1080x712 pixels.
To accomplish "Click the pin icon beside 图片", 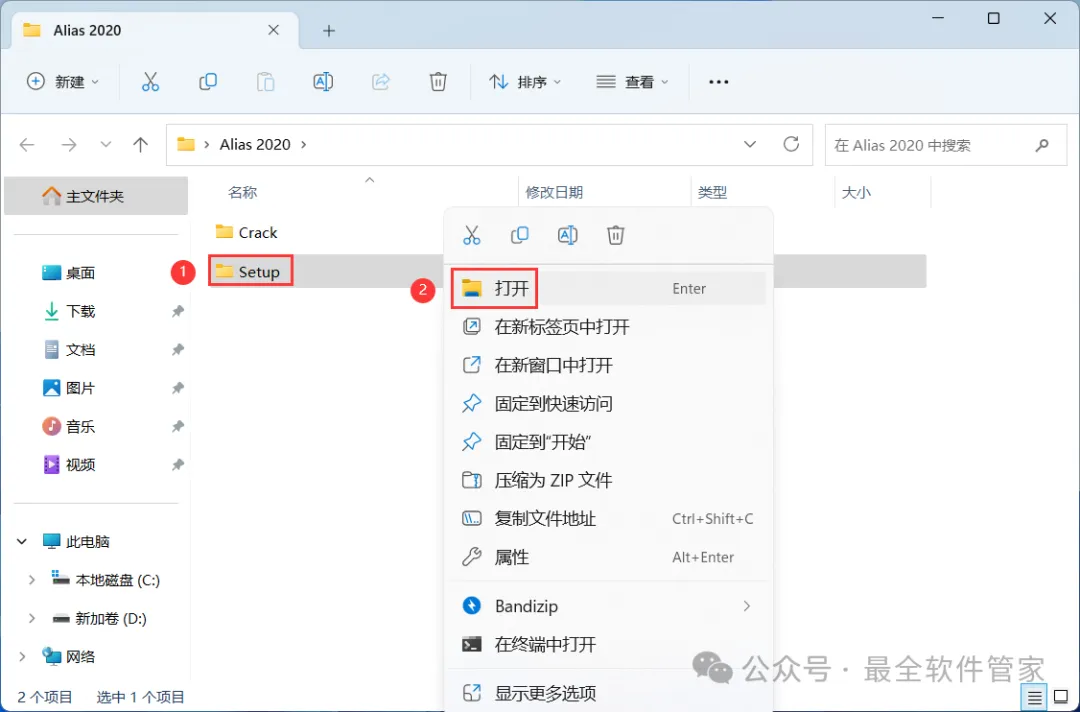I will pos(178,388).
